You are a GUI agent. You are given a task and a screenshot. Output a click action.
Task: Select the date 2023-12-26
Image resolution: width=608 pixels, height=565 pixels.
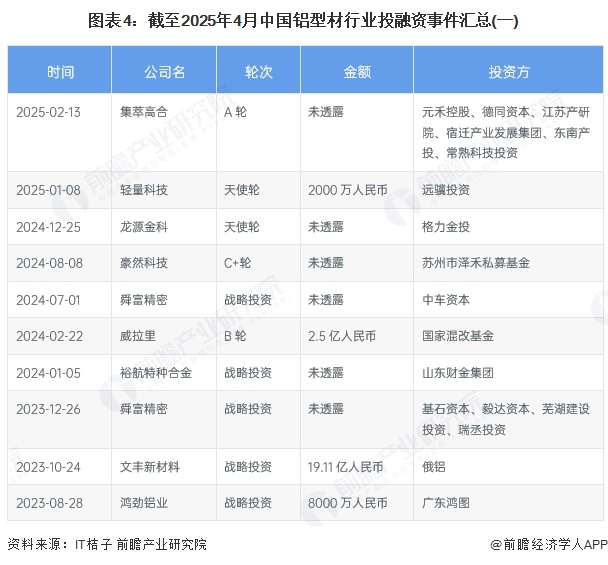point(48,409)
